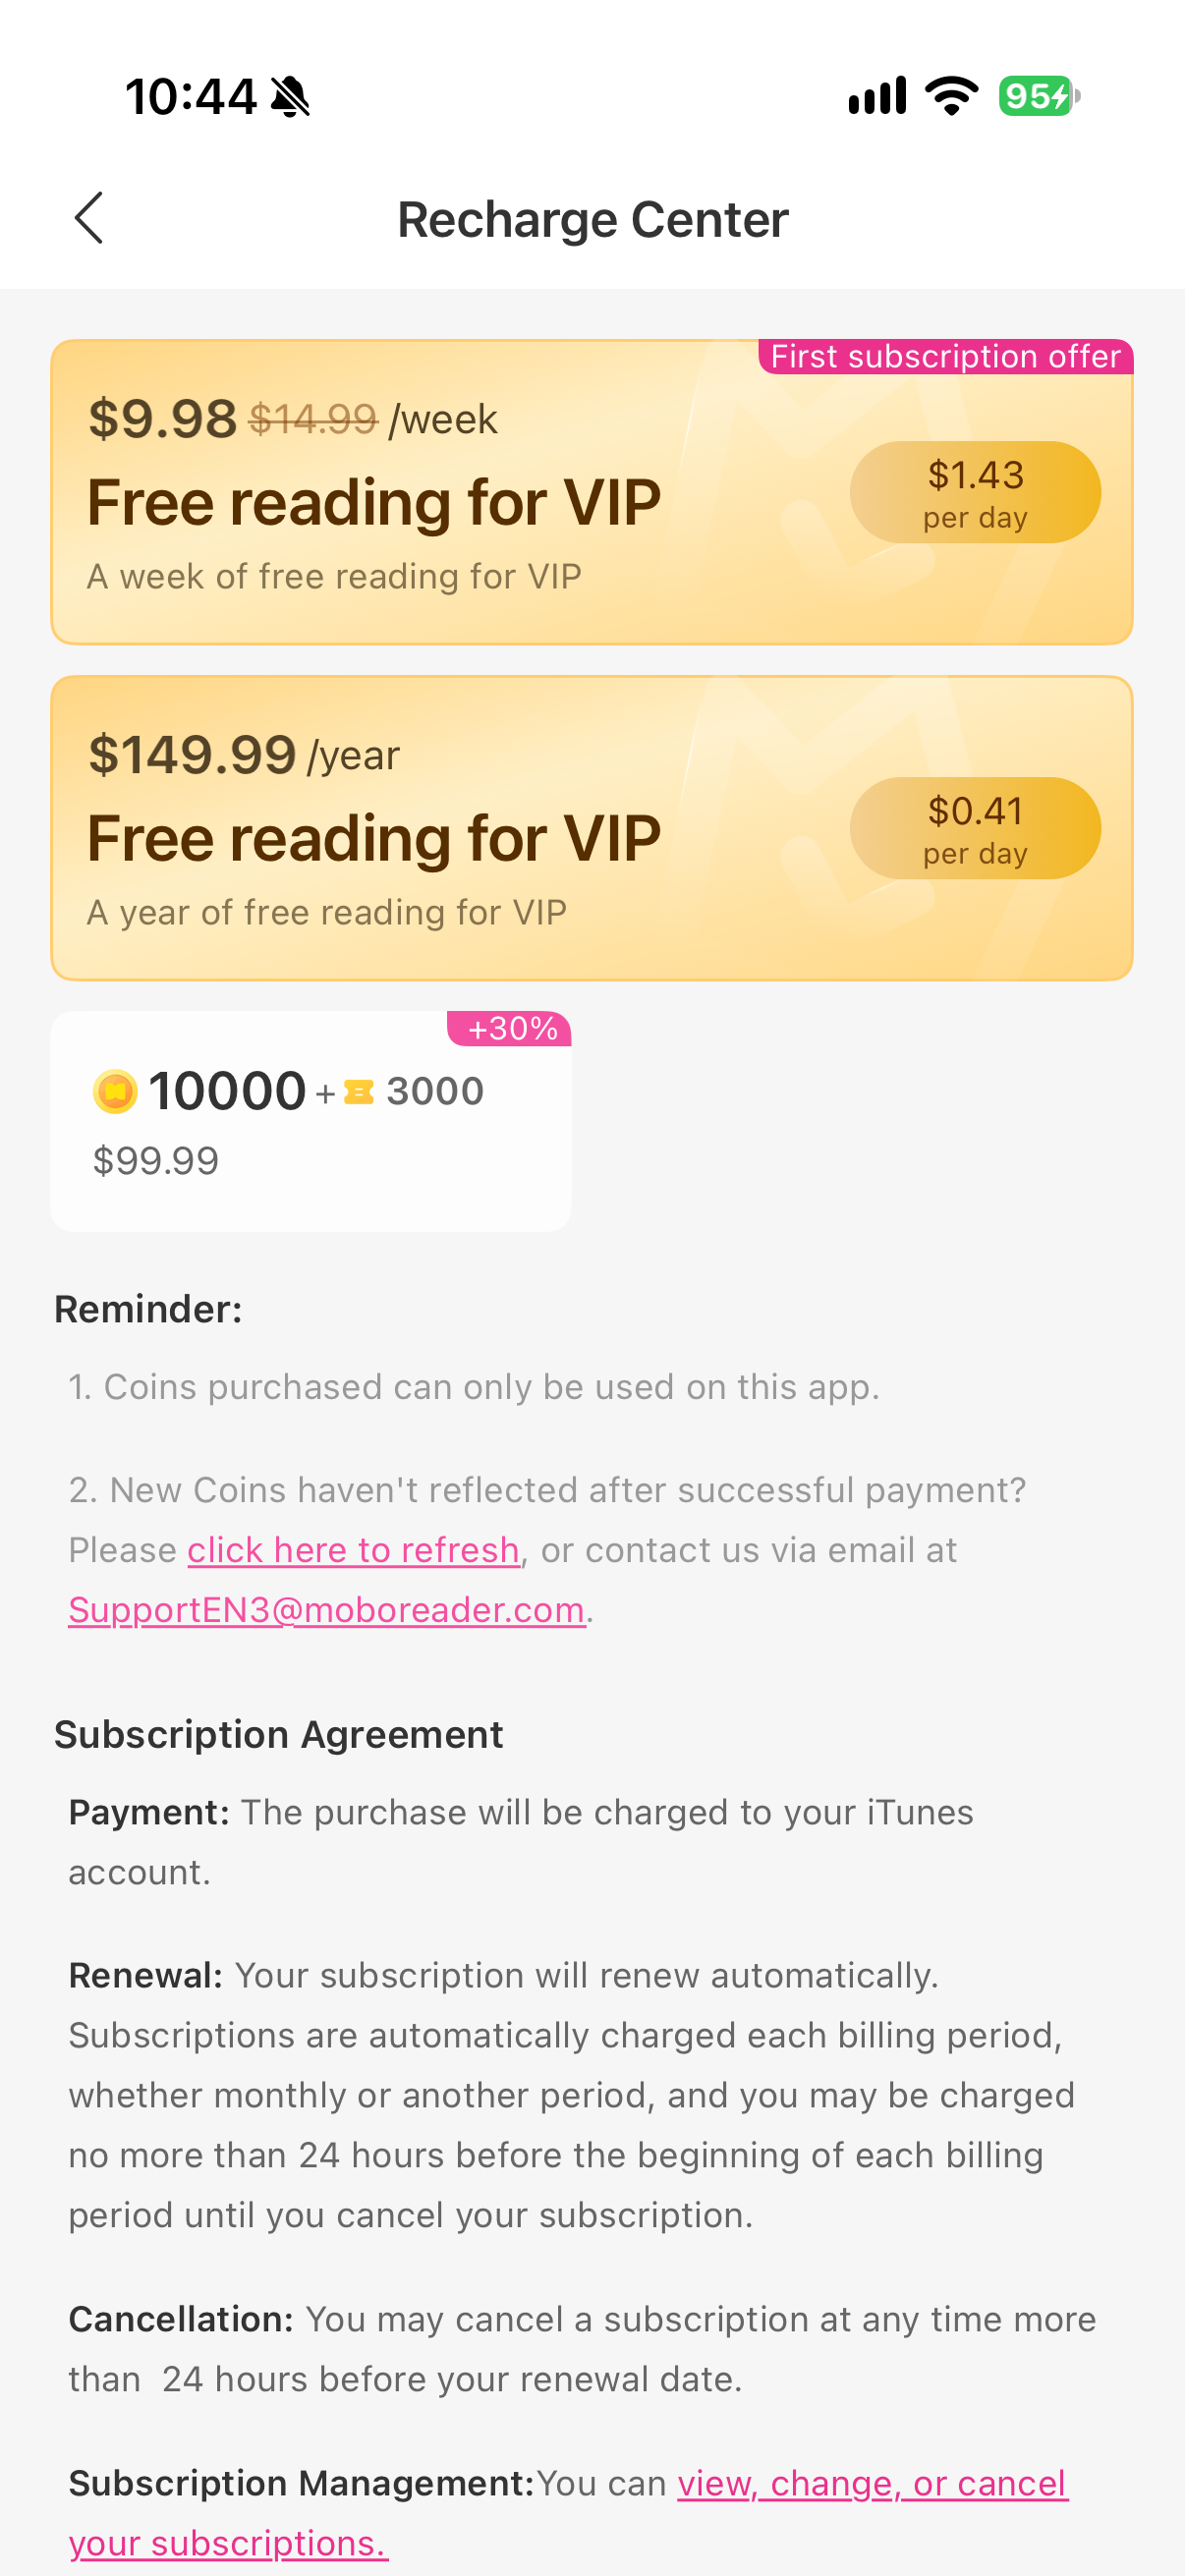Screen dimensions: 1185x2576
Task: Open the SupportEN3@moboreader.com email link
Action: point(327,1610)
